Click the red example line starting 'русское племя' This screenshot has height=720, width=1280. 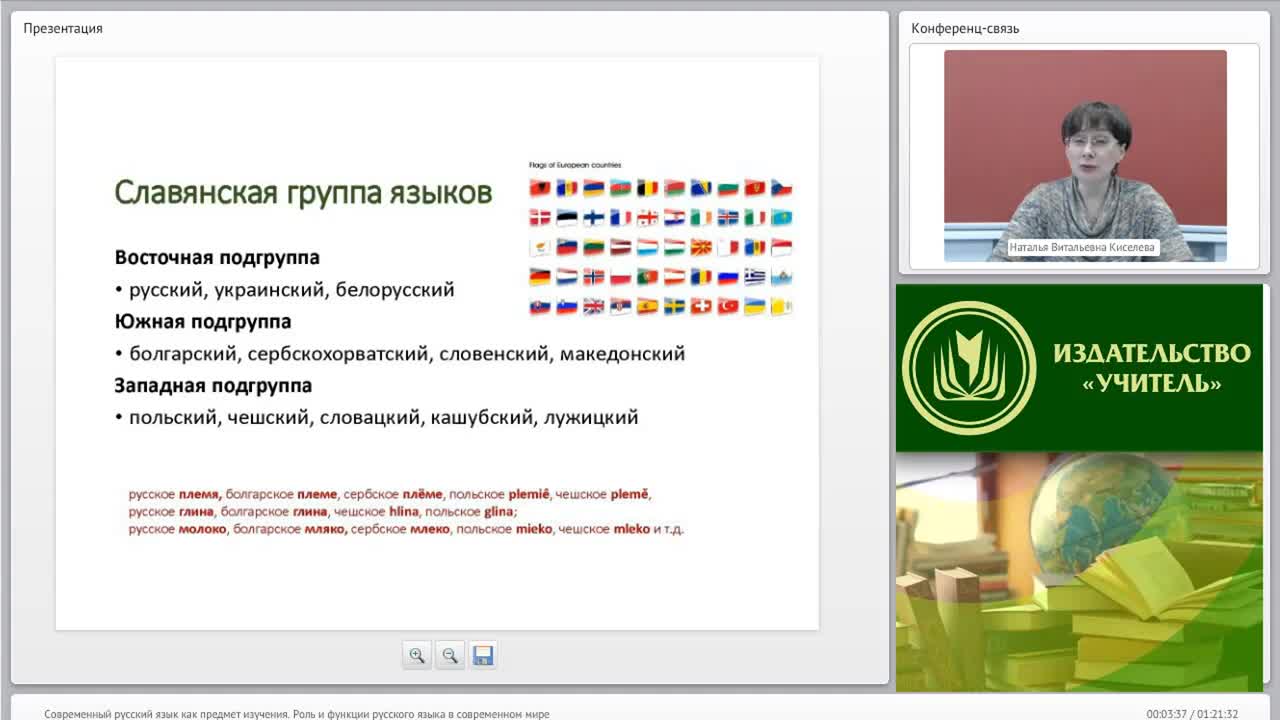(390, 494)
